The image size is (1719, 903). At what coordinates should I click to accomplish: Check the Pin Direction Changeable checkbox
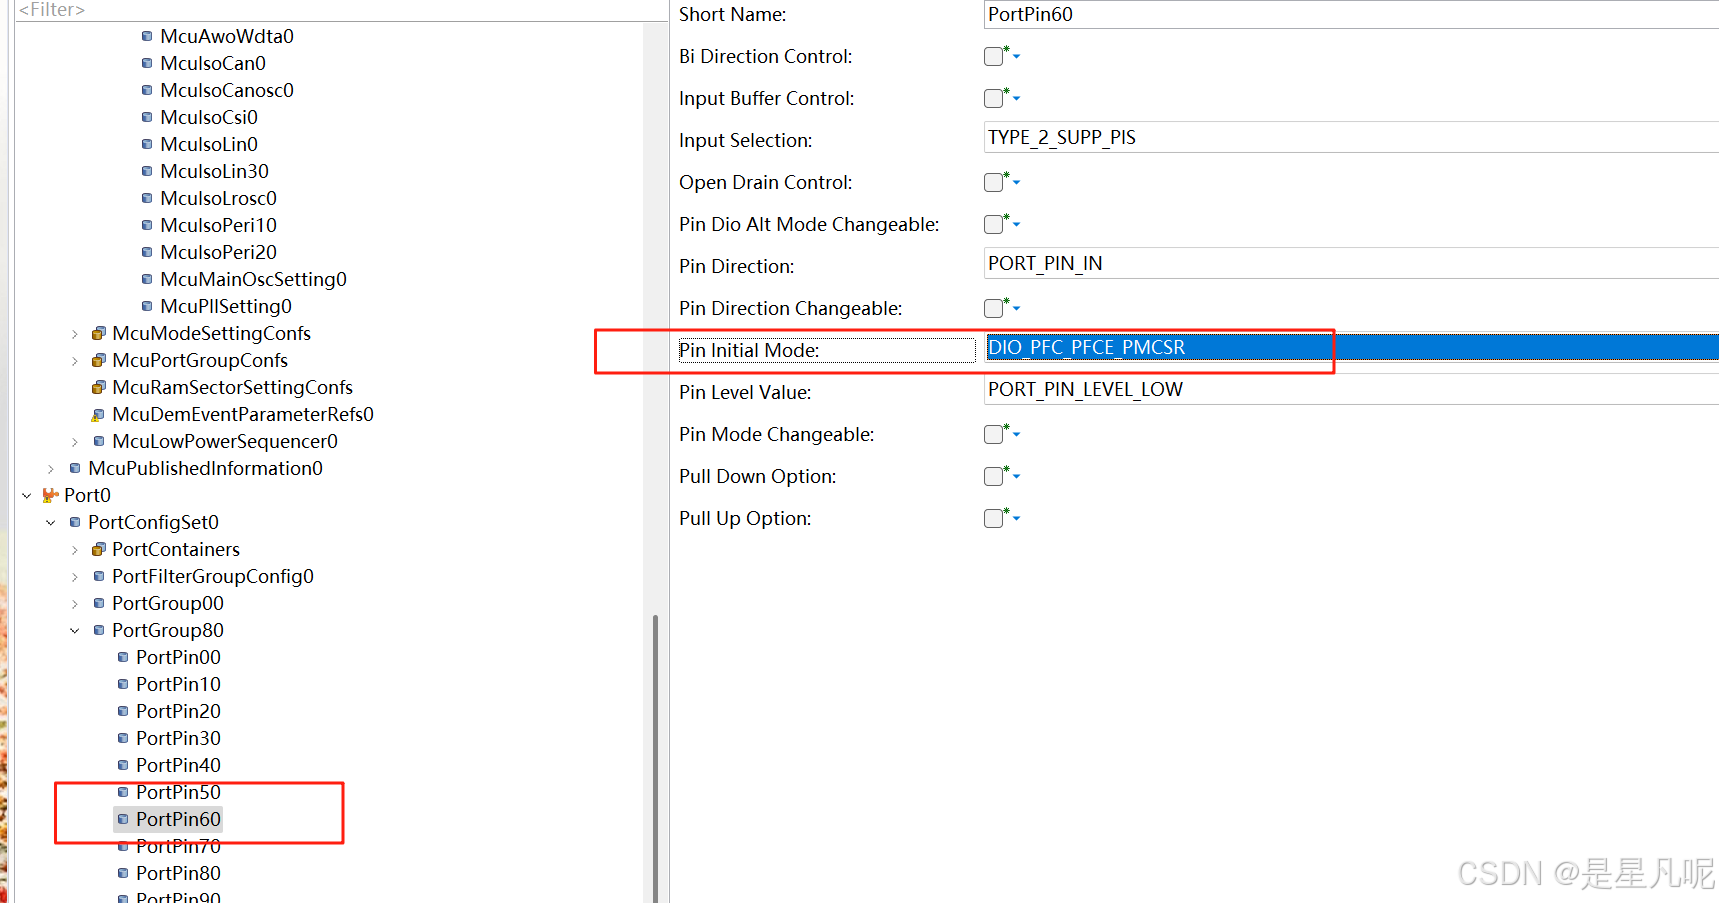pyautogui.click(x=993, y=309)
